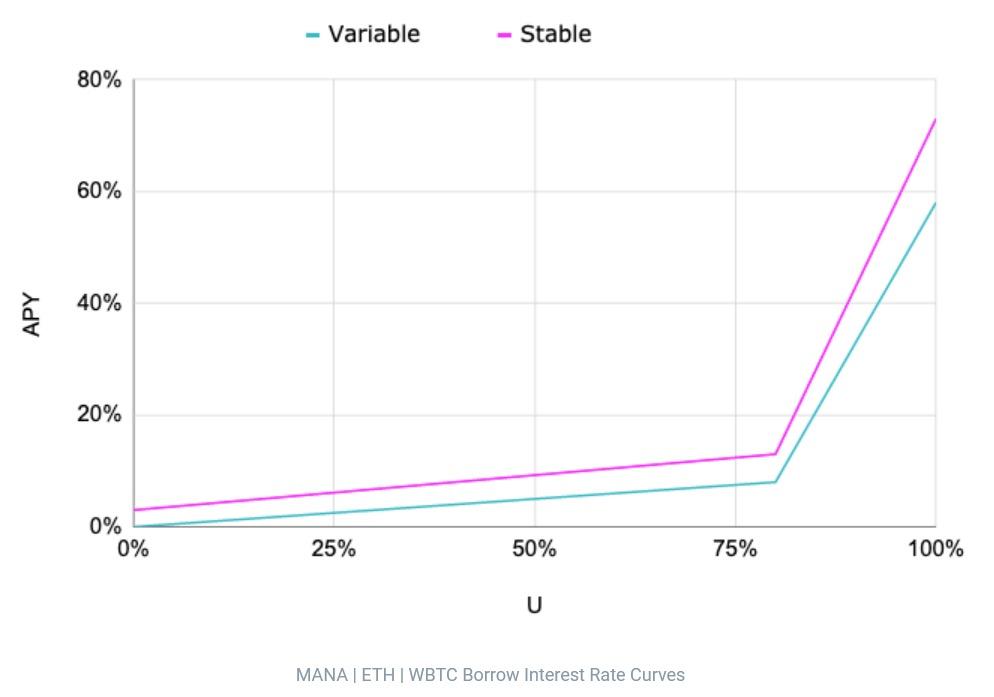Click the Variable line's endpoint at 100% utilization

tap(935, 203)
